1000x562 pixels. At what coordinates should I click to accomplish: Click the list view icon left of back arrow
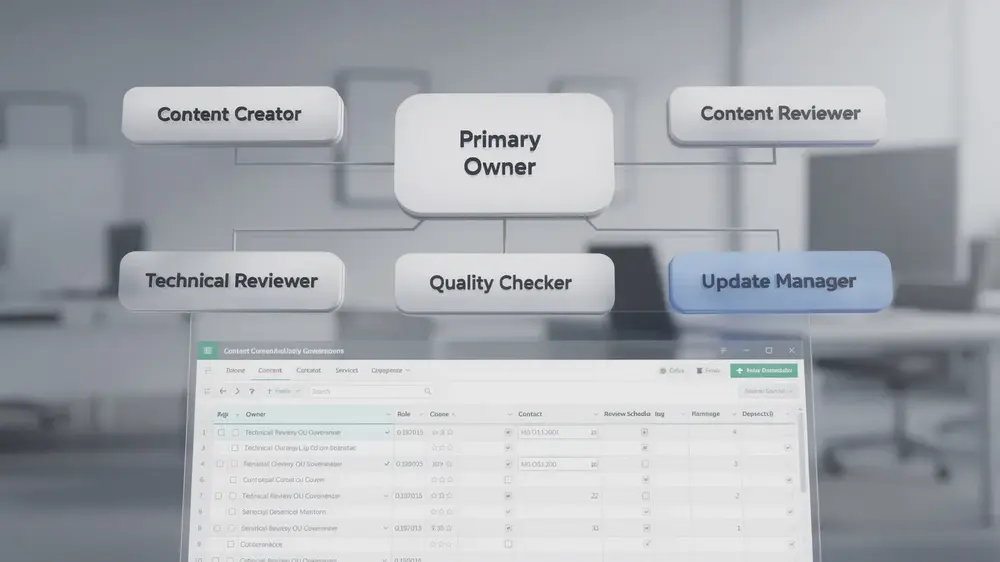[207, 391]
